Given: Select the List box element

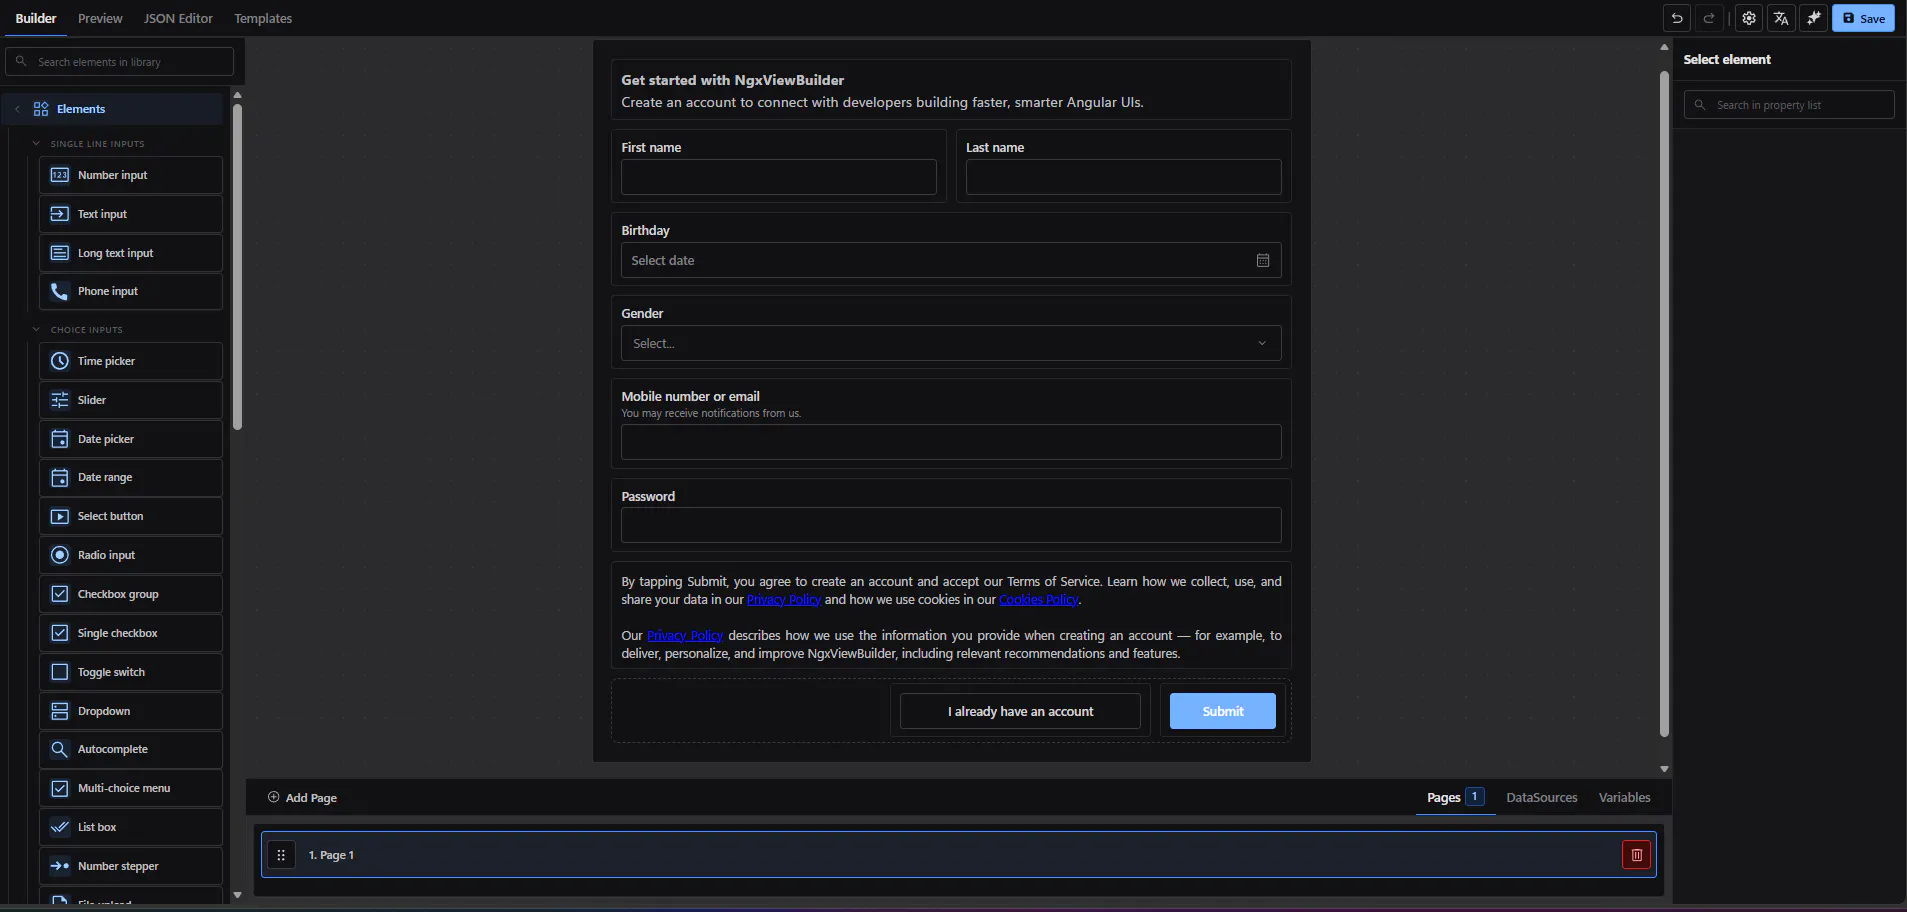Looking at the screenshot, I should point(131,827).
